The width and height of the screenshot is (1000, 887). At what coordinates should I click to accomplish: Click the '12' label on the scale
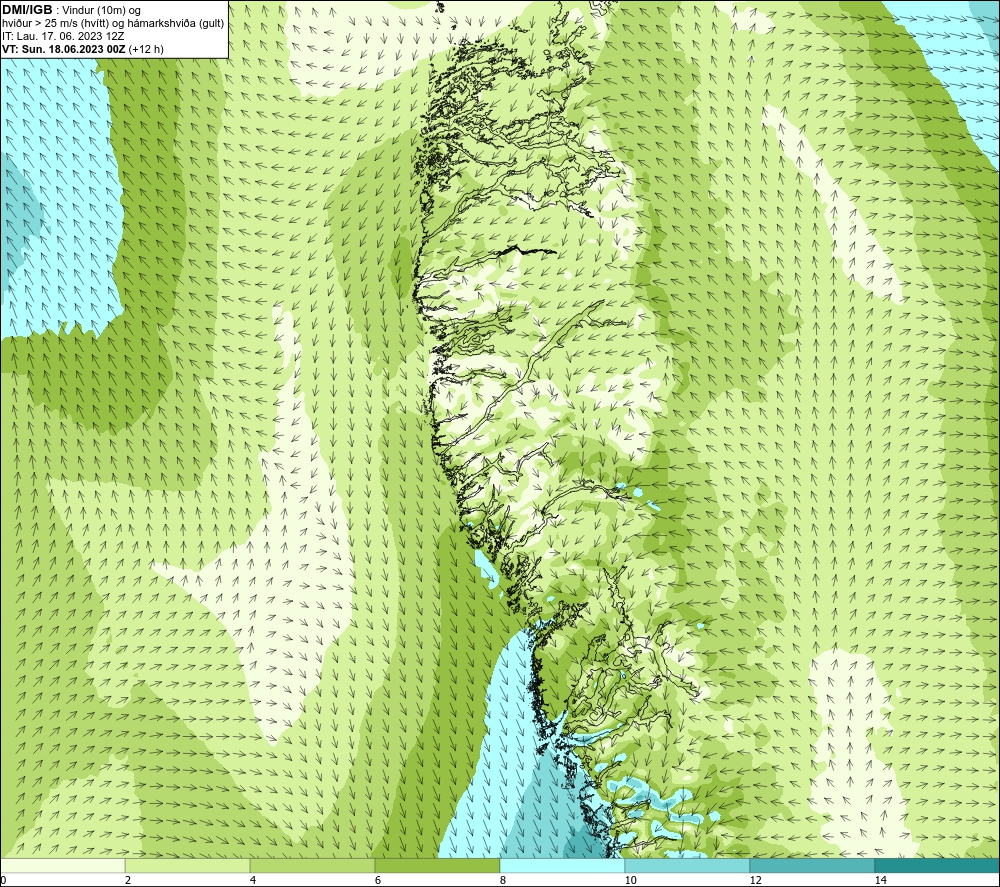click(x=755, y=880)
